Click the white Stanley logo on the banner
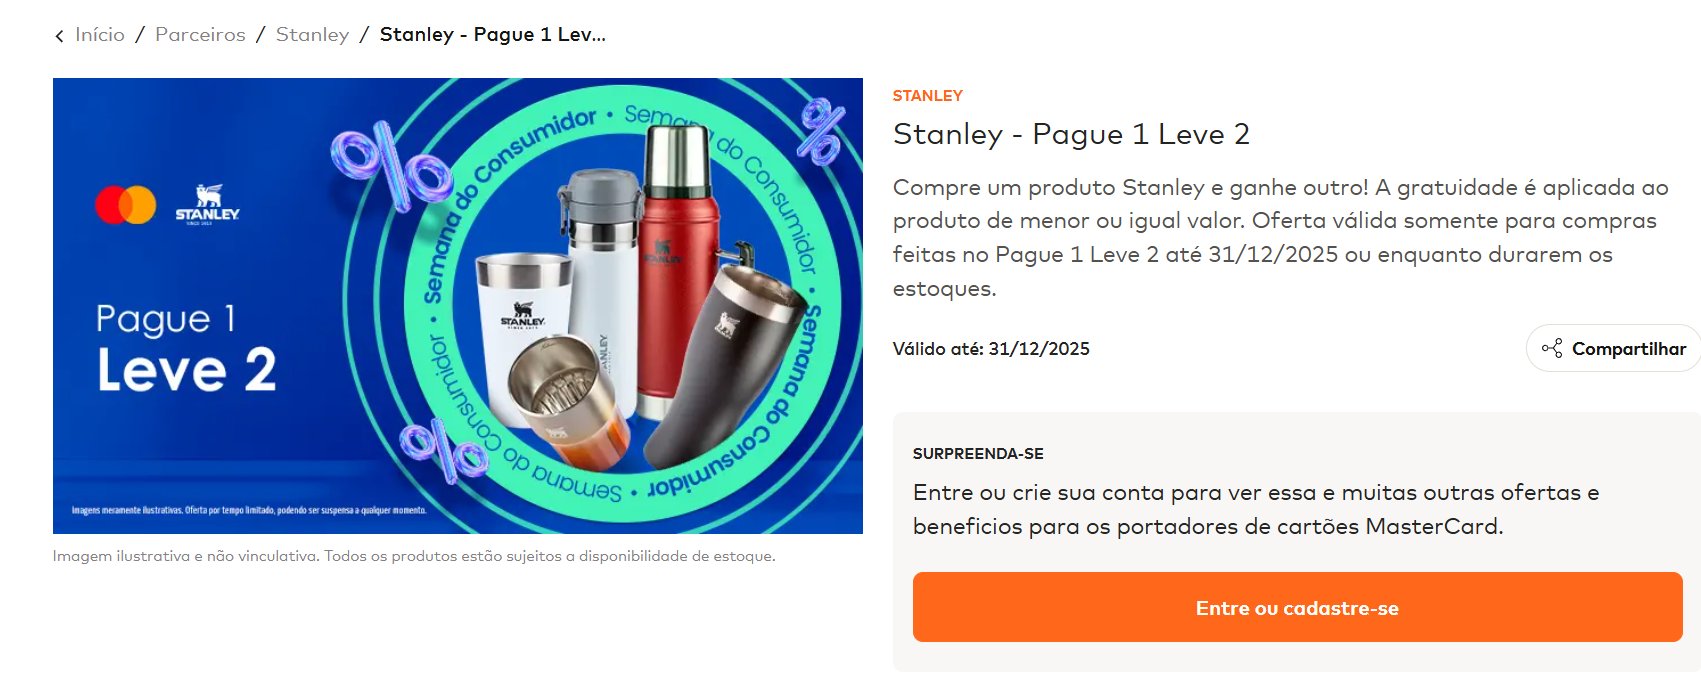1701x682 pixels. [x=207, y=204]
